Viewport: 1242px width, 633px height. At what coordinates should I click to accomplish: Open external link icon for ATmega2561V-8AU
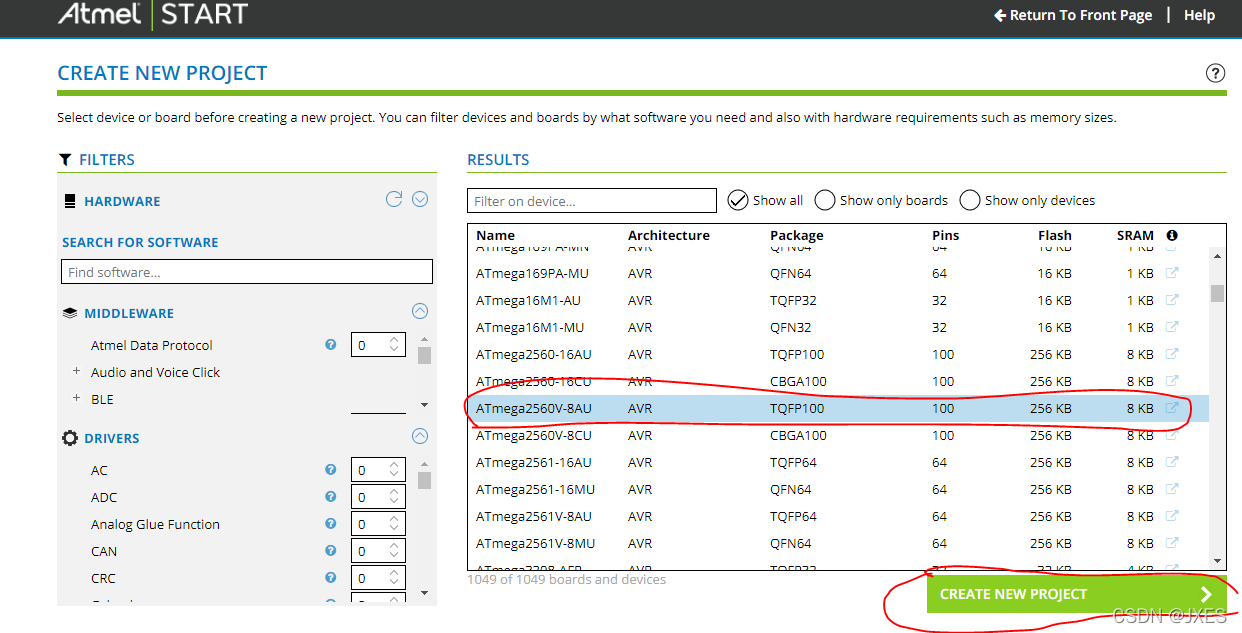[1172, 516]
